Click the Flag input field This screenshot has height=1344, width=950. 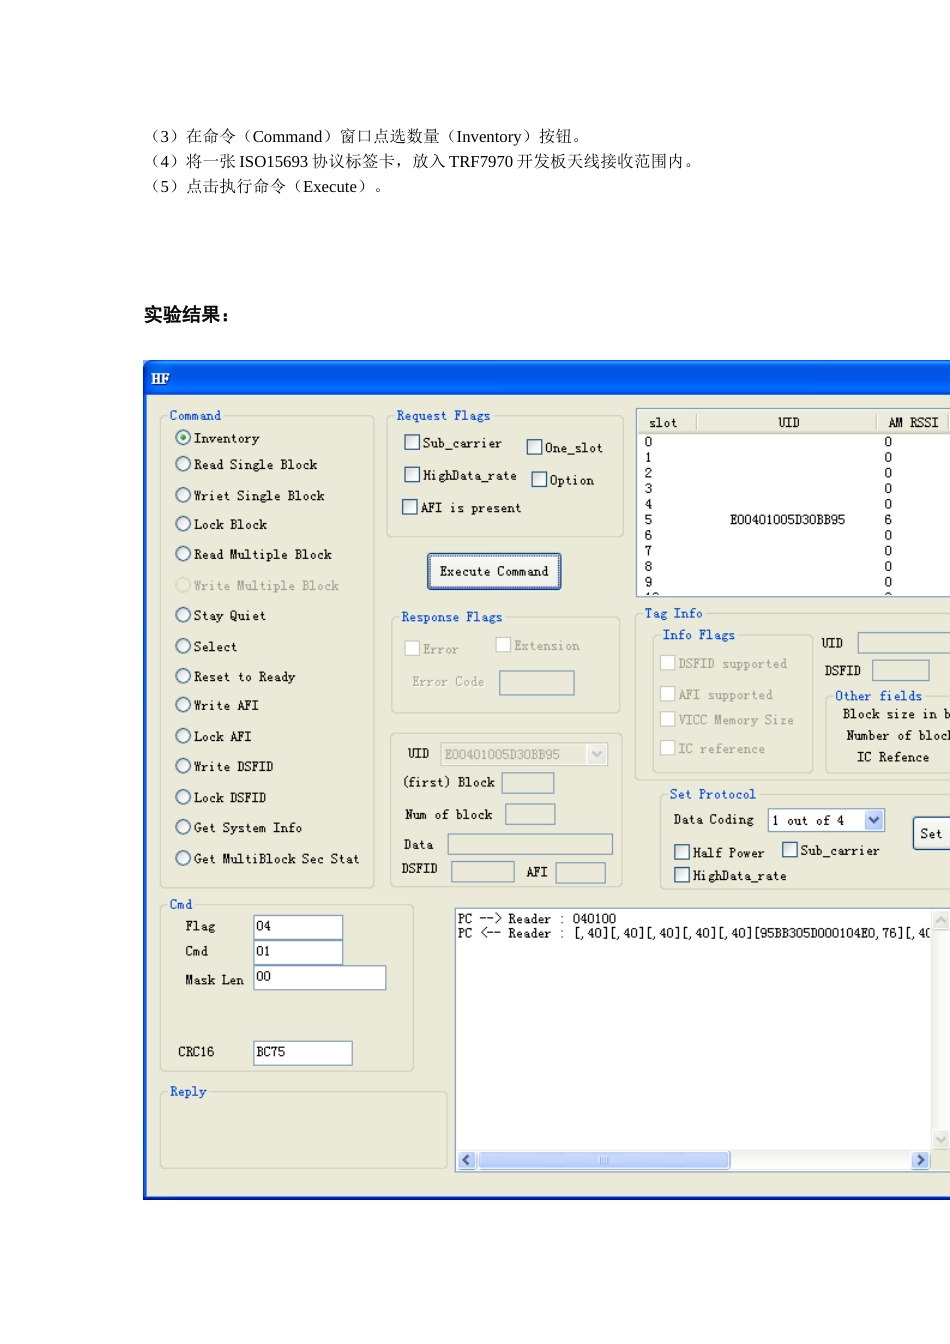[x=298, y=926]
